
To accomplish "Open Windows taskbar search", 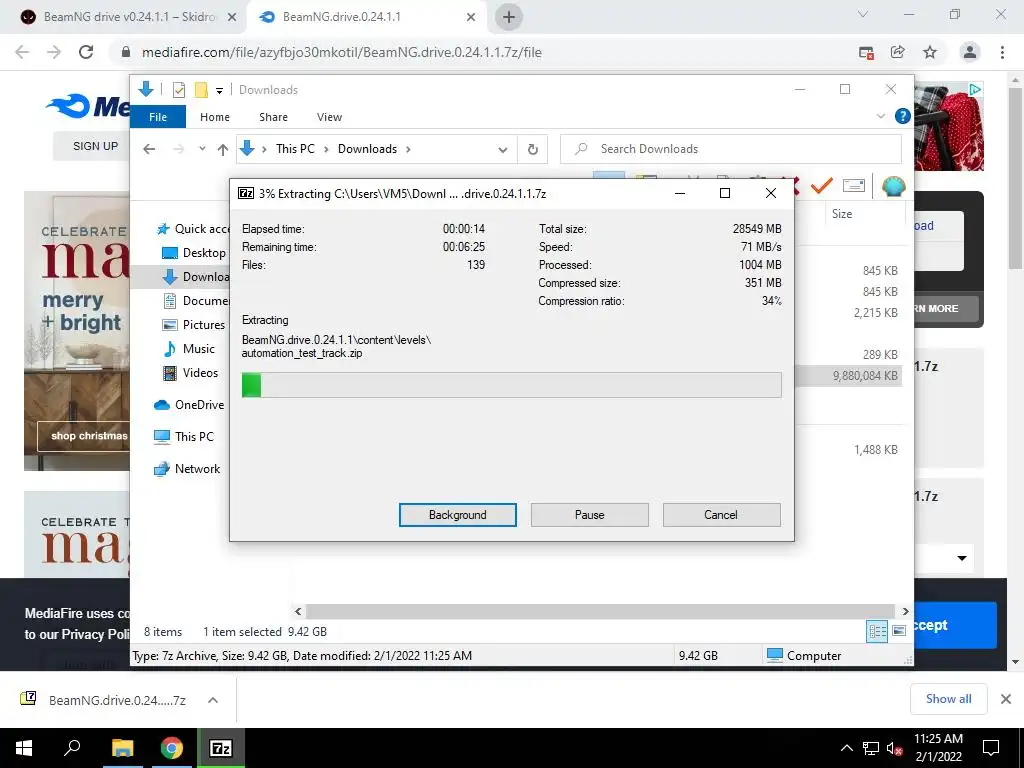I will pos(72,748).
